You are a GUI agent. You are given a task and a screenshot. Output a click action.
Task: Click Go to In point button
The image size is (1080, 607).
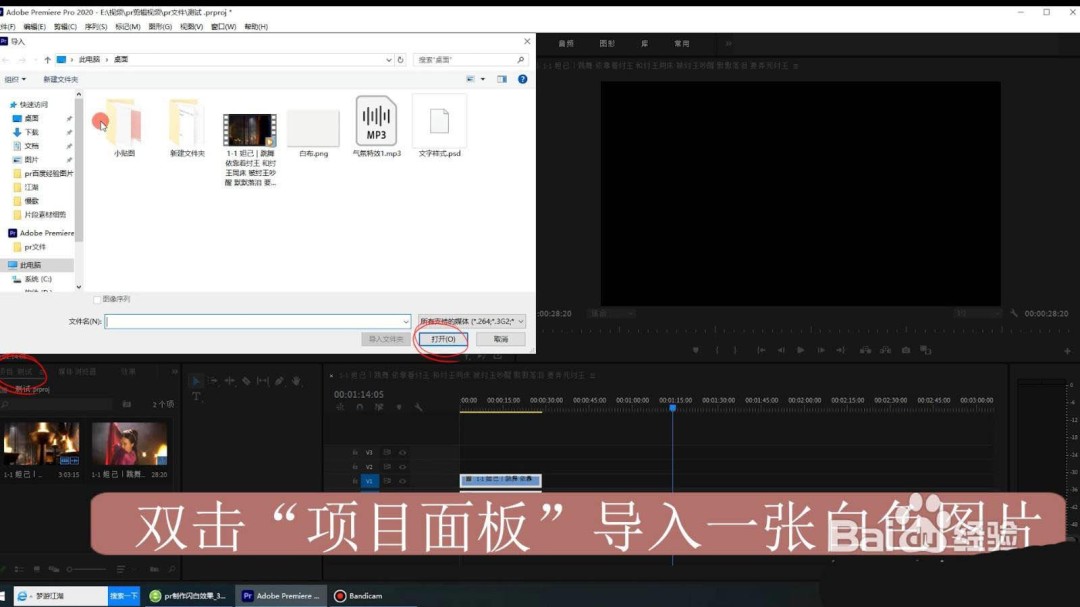pyautogui.click(x=761, y=350)
